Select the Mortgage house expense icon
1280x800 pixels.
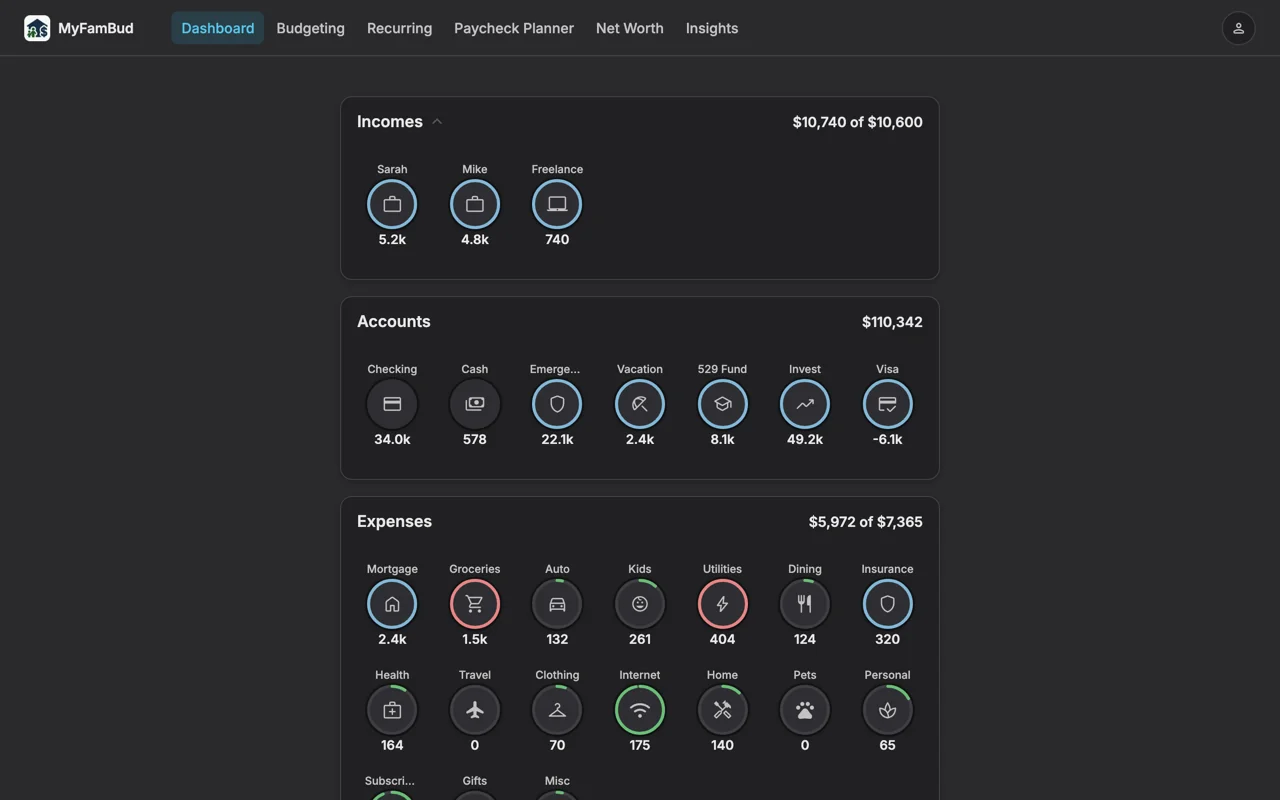pyautogui.click(x=392, y=604)
